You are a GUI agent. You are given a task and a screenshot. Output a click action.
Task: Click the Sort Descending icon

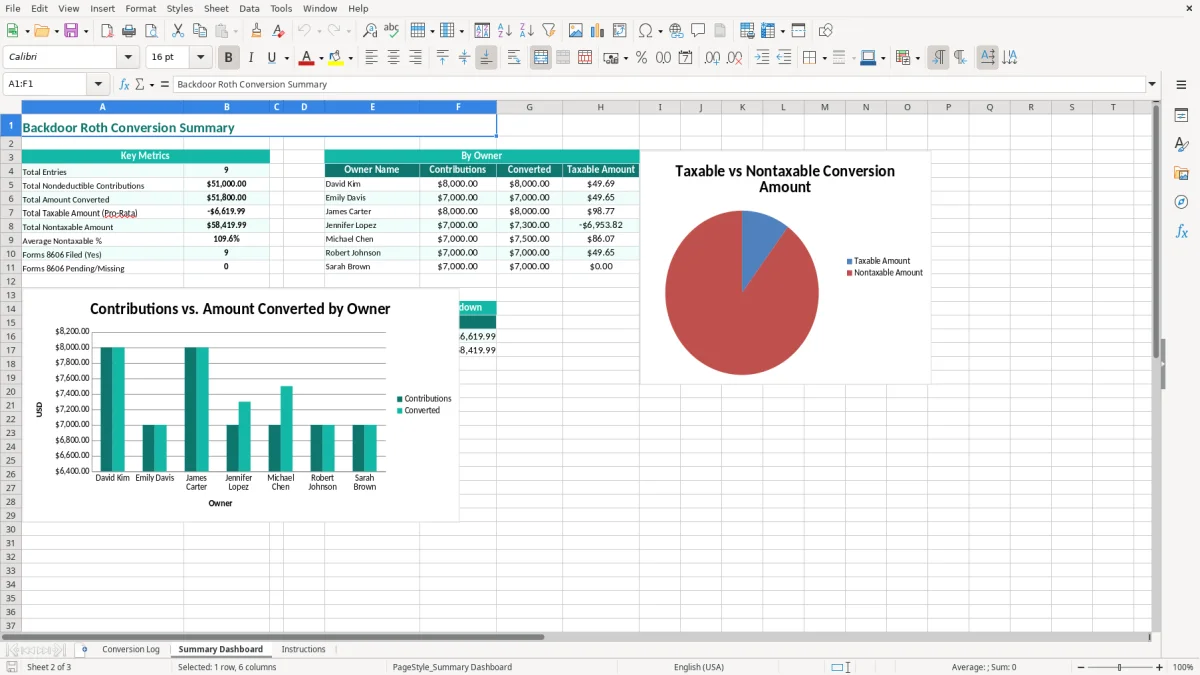coord(527,31)
